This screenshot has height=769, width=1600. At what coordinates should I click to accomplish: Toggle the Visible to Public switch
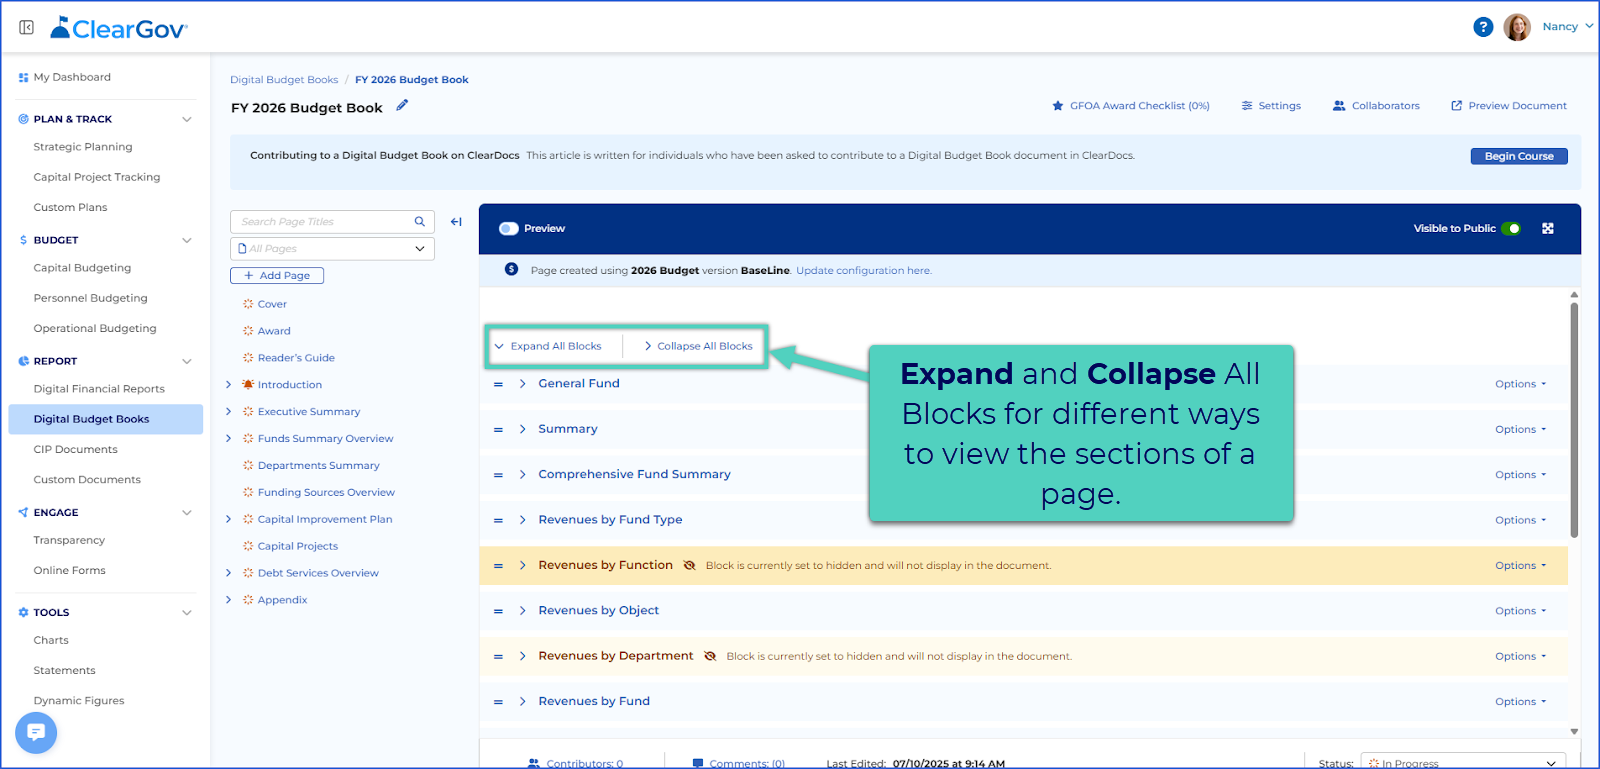tap(1511, 229)
